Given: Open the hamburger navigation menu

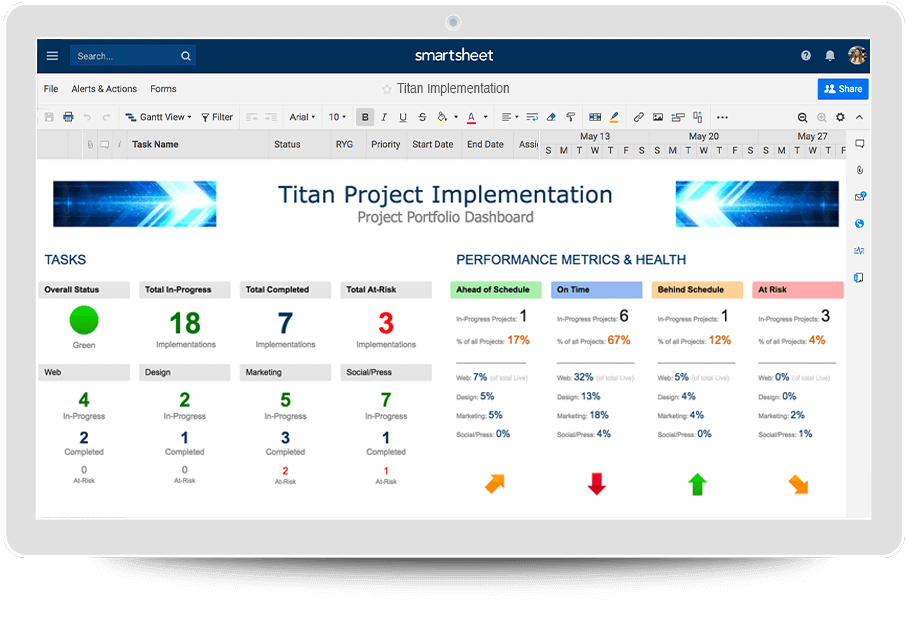Looking at the screenshot, I should pyautogui.click(x=52, y=56).
